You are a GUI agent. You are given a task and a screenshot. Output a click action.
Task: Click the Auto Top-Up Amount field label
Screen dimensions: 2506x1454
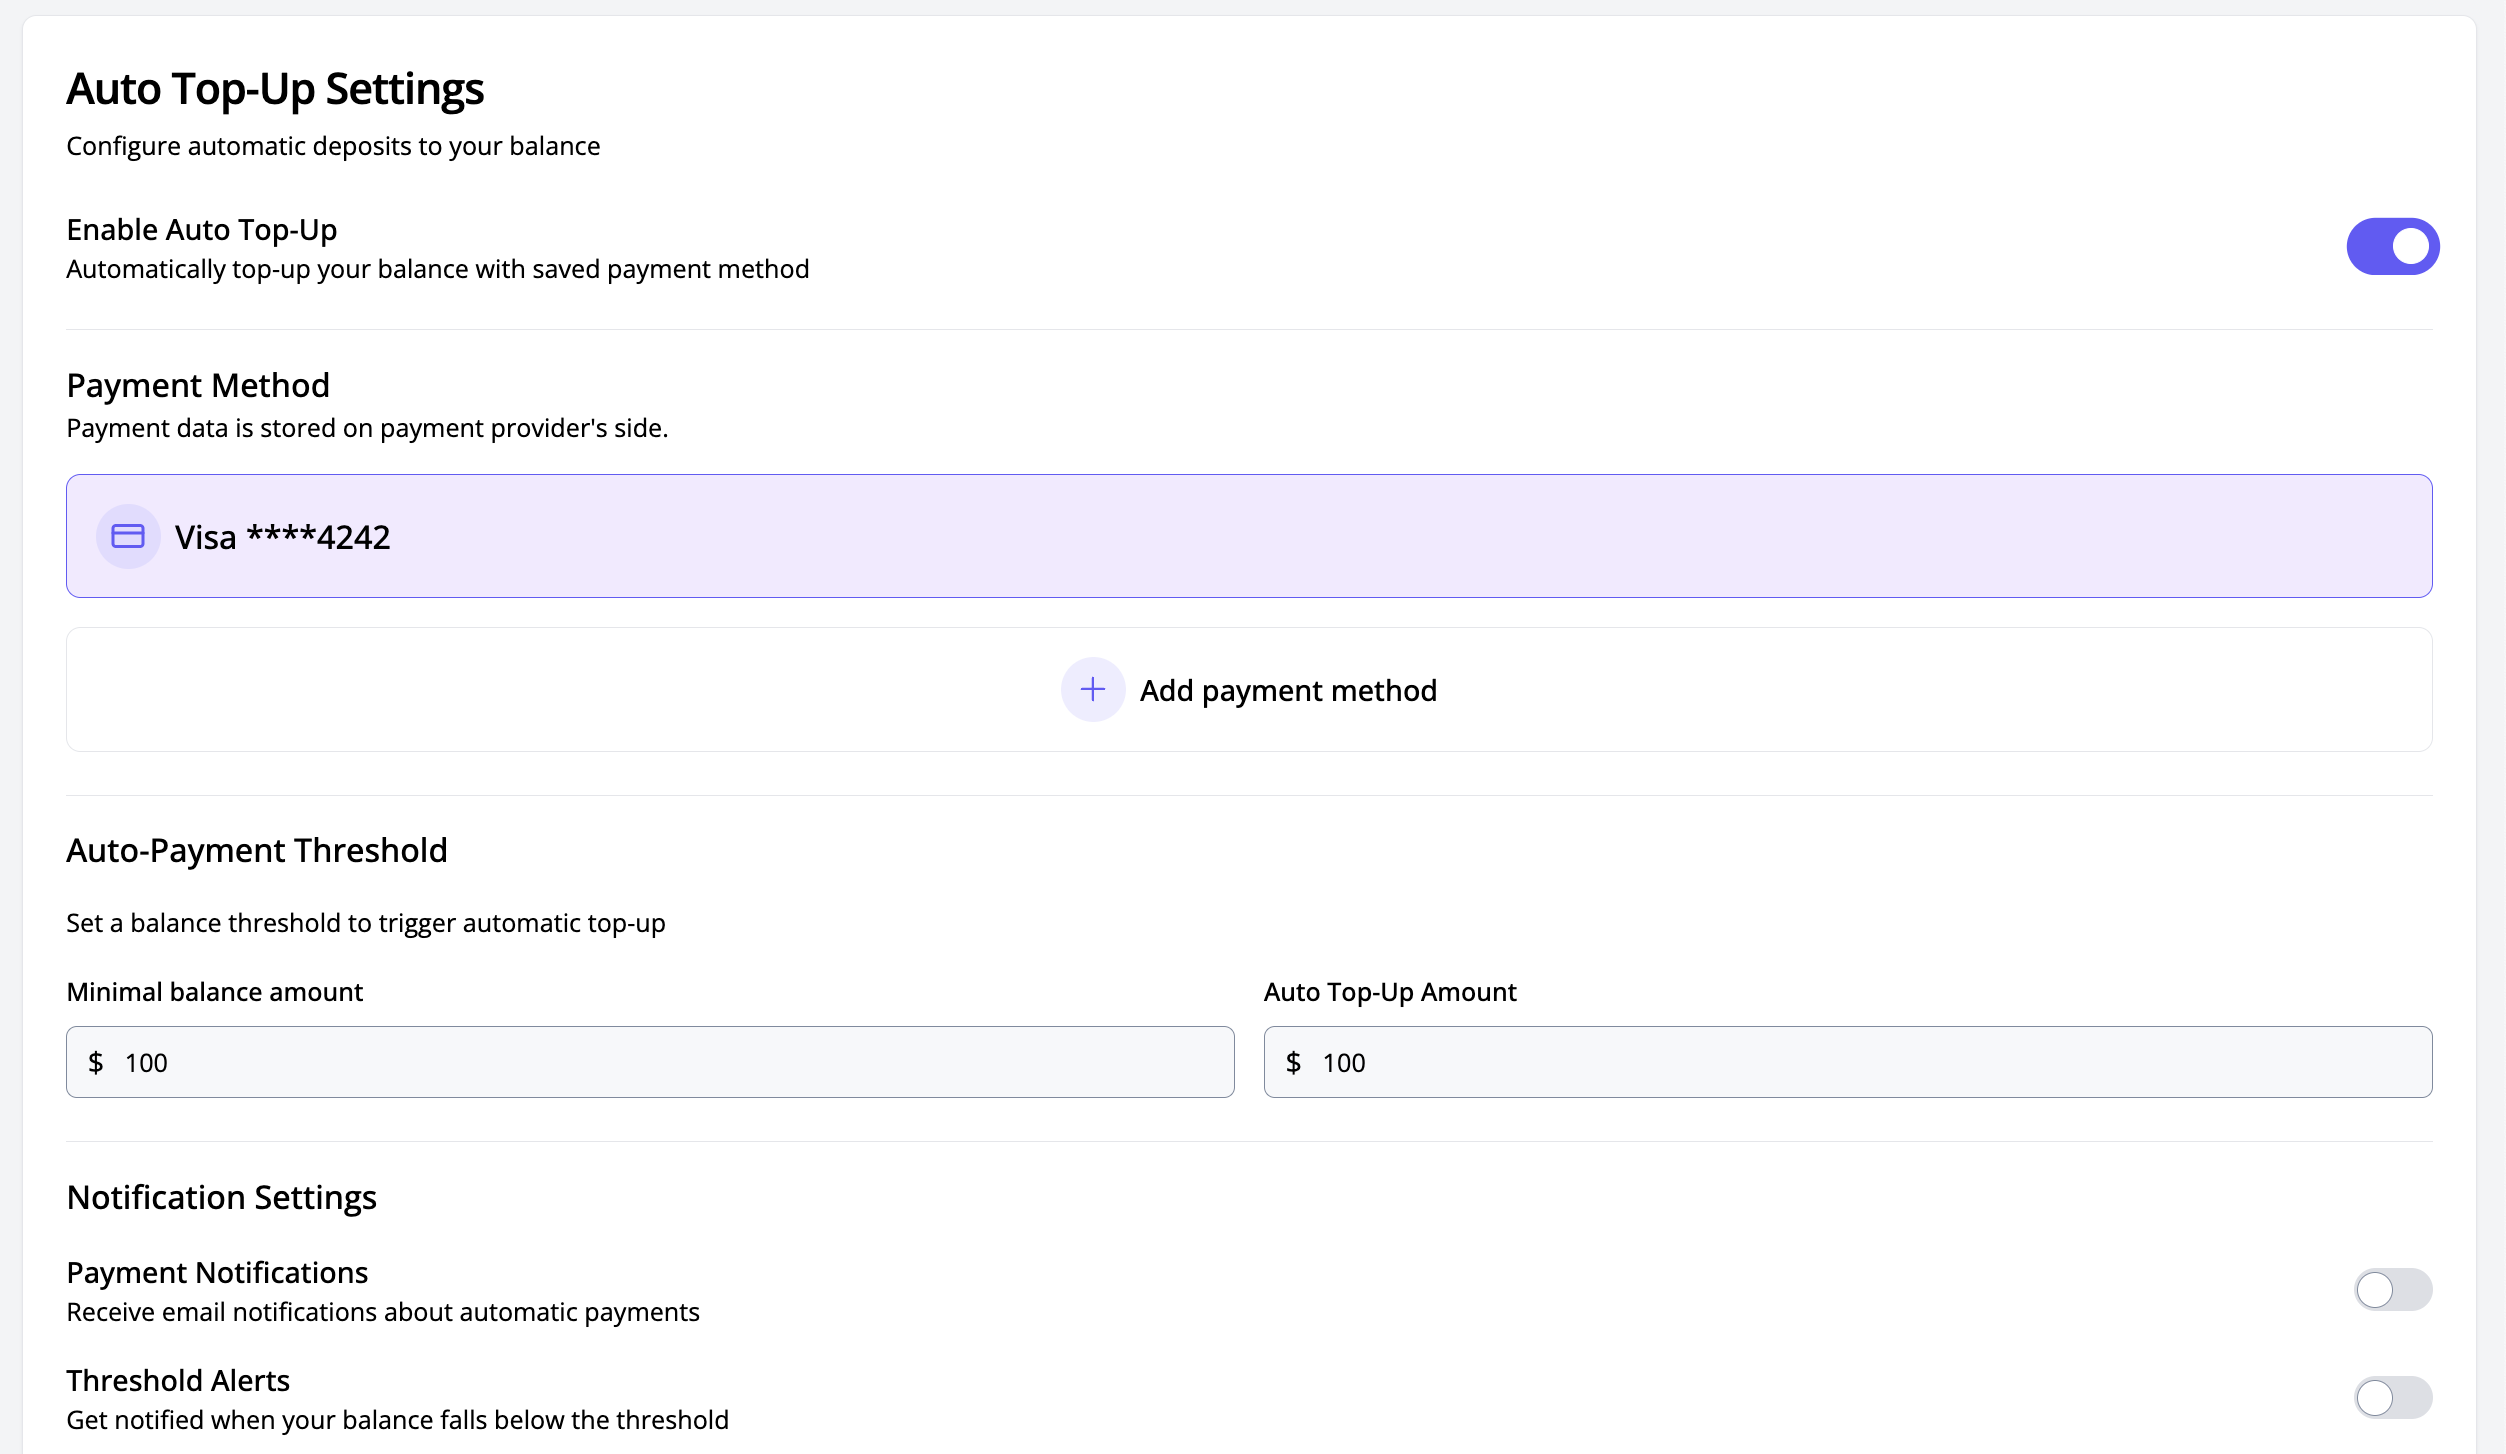click(x=1389, y=992)
